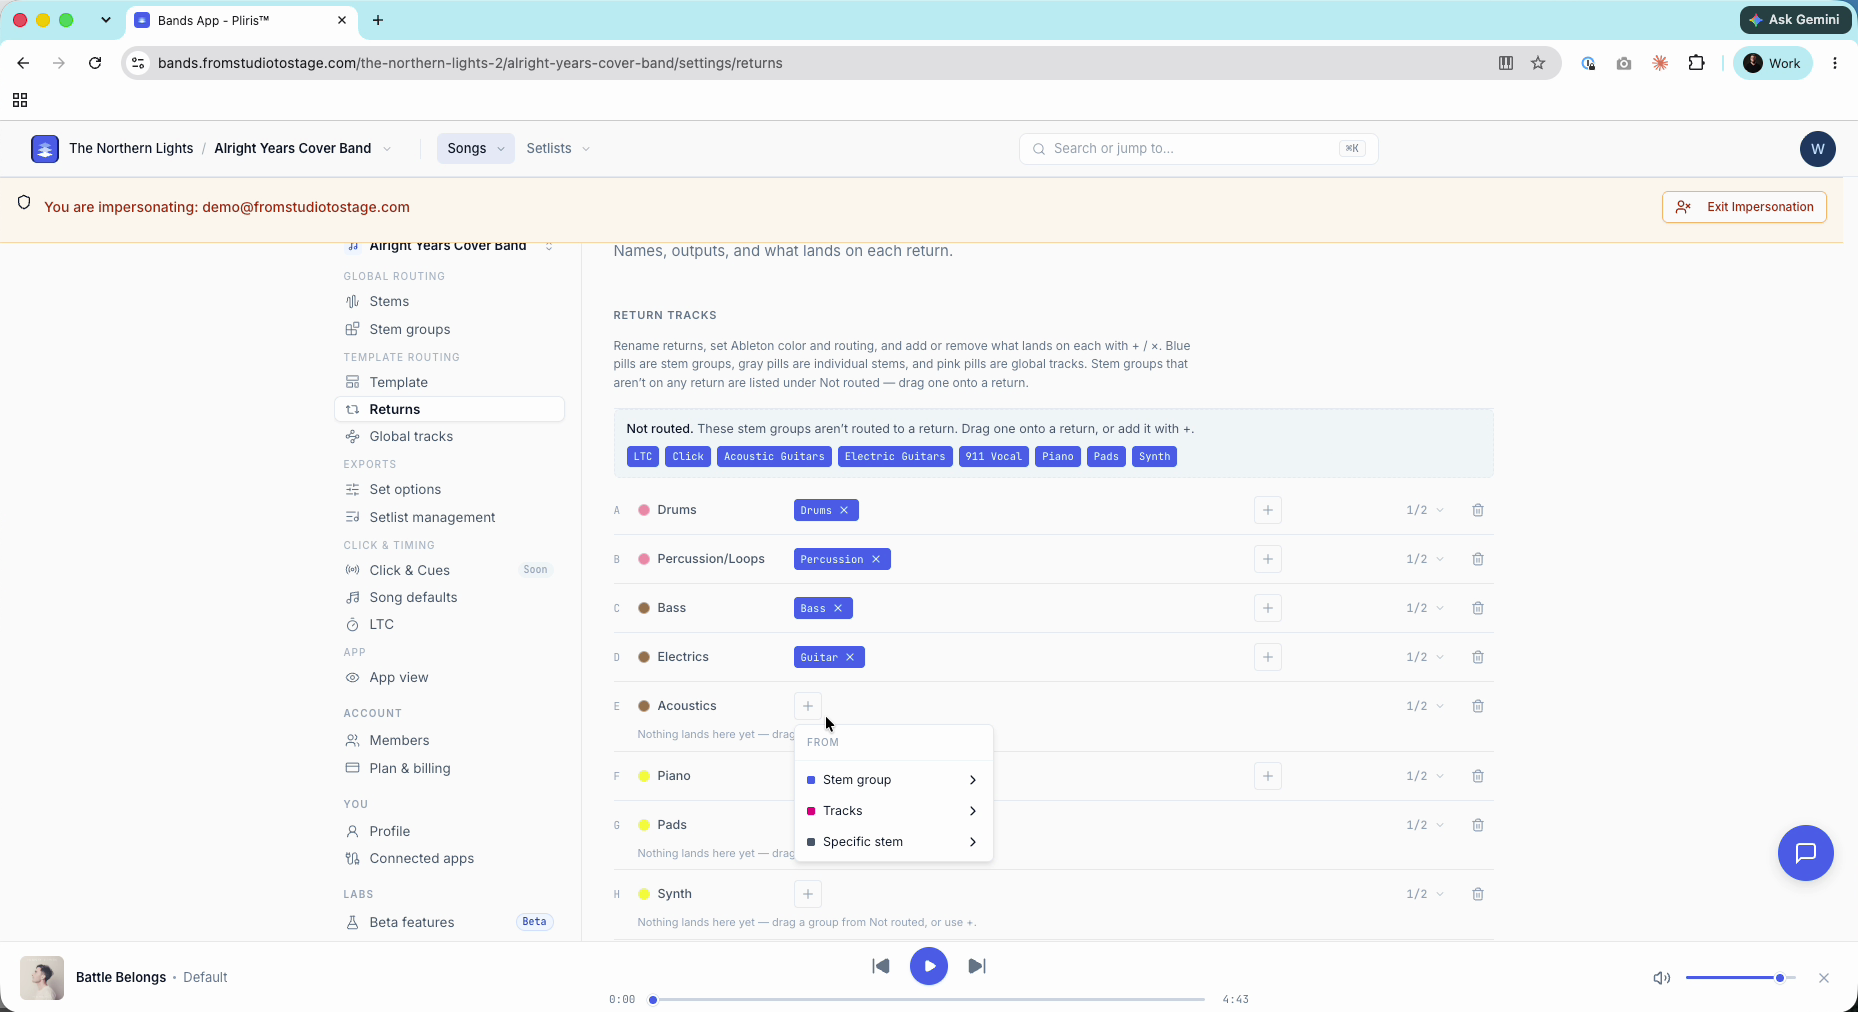Mute the player volume

[x=1661, y=978]
